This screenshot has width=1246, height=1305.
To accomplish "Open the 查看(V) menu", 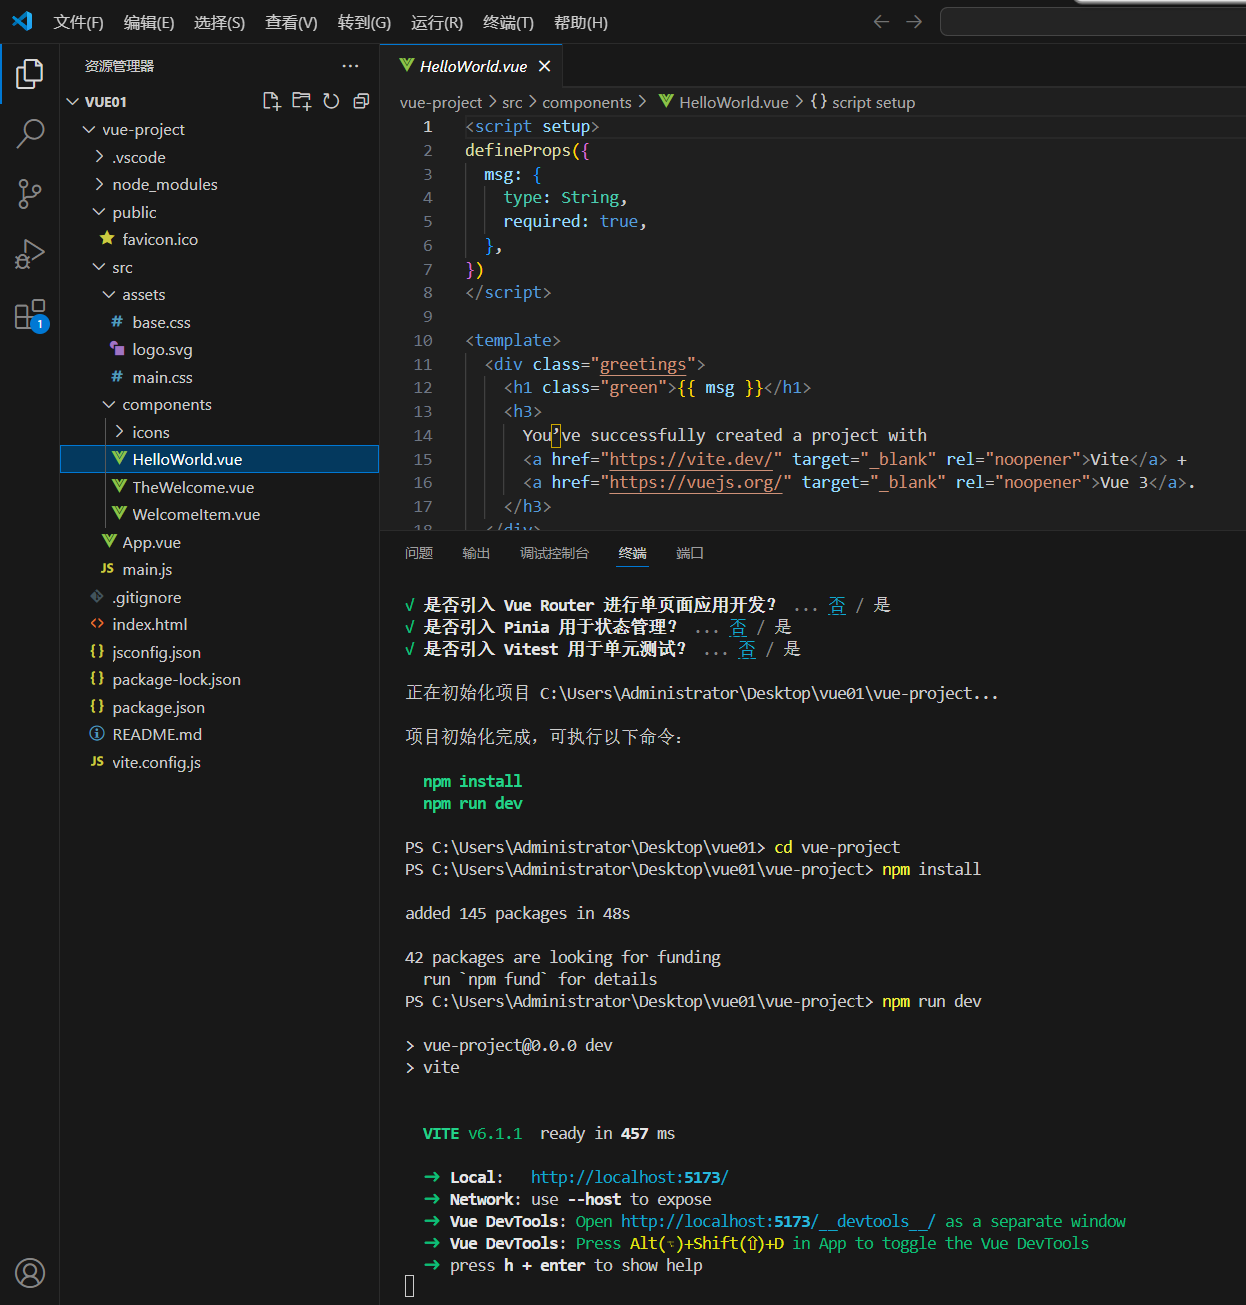I will point(291,22).
